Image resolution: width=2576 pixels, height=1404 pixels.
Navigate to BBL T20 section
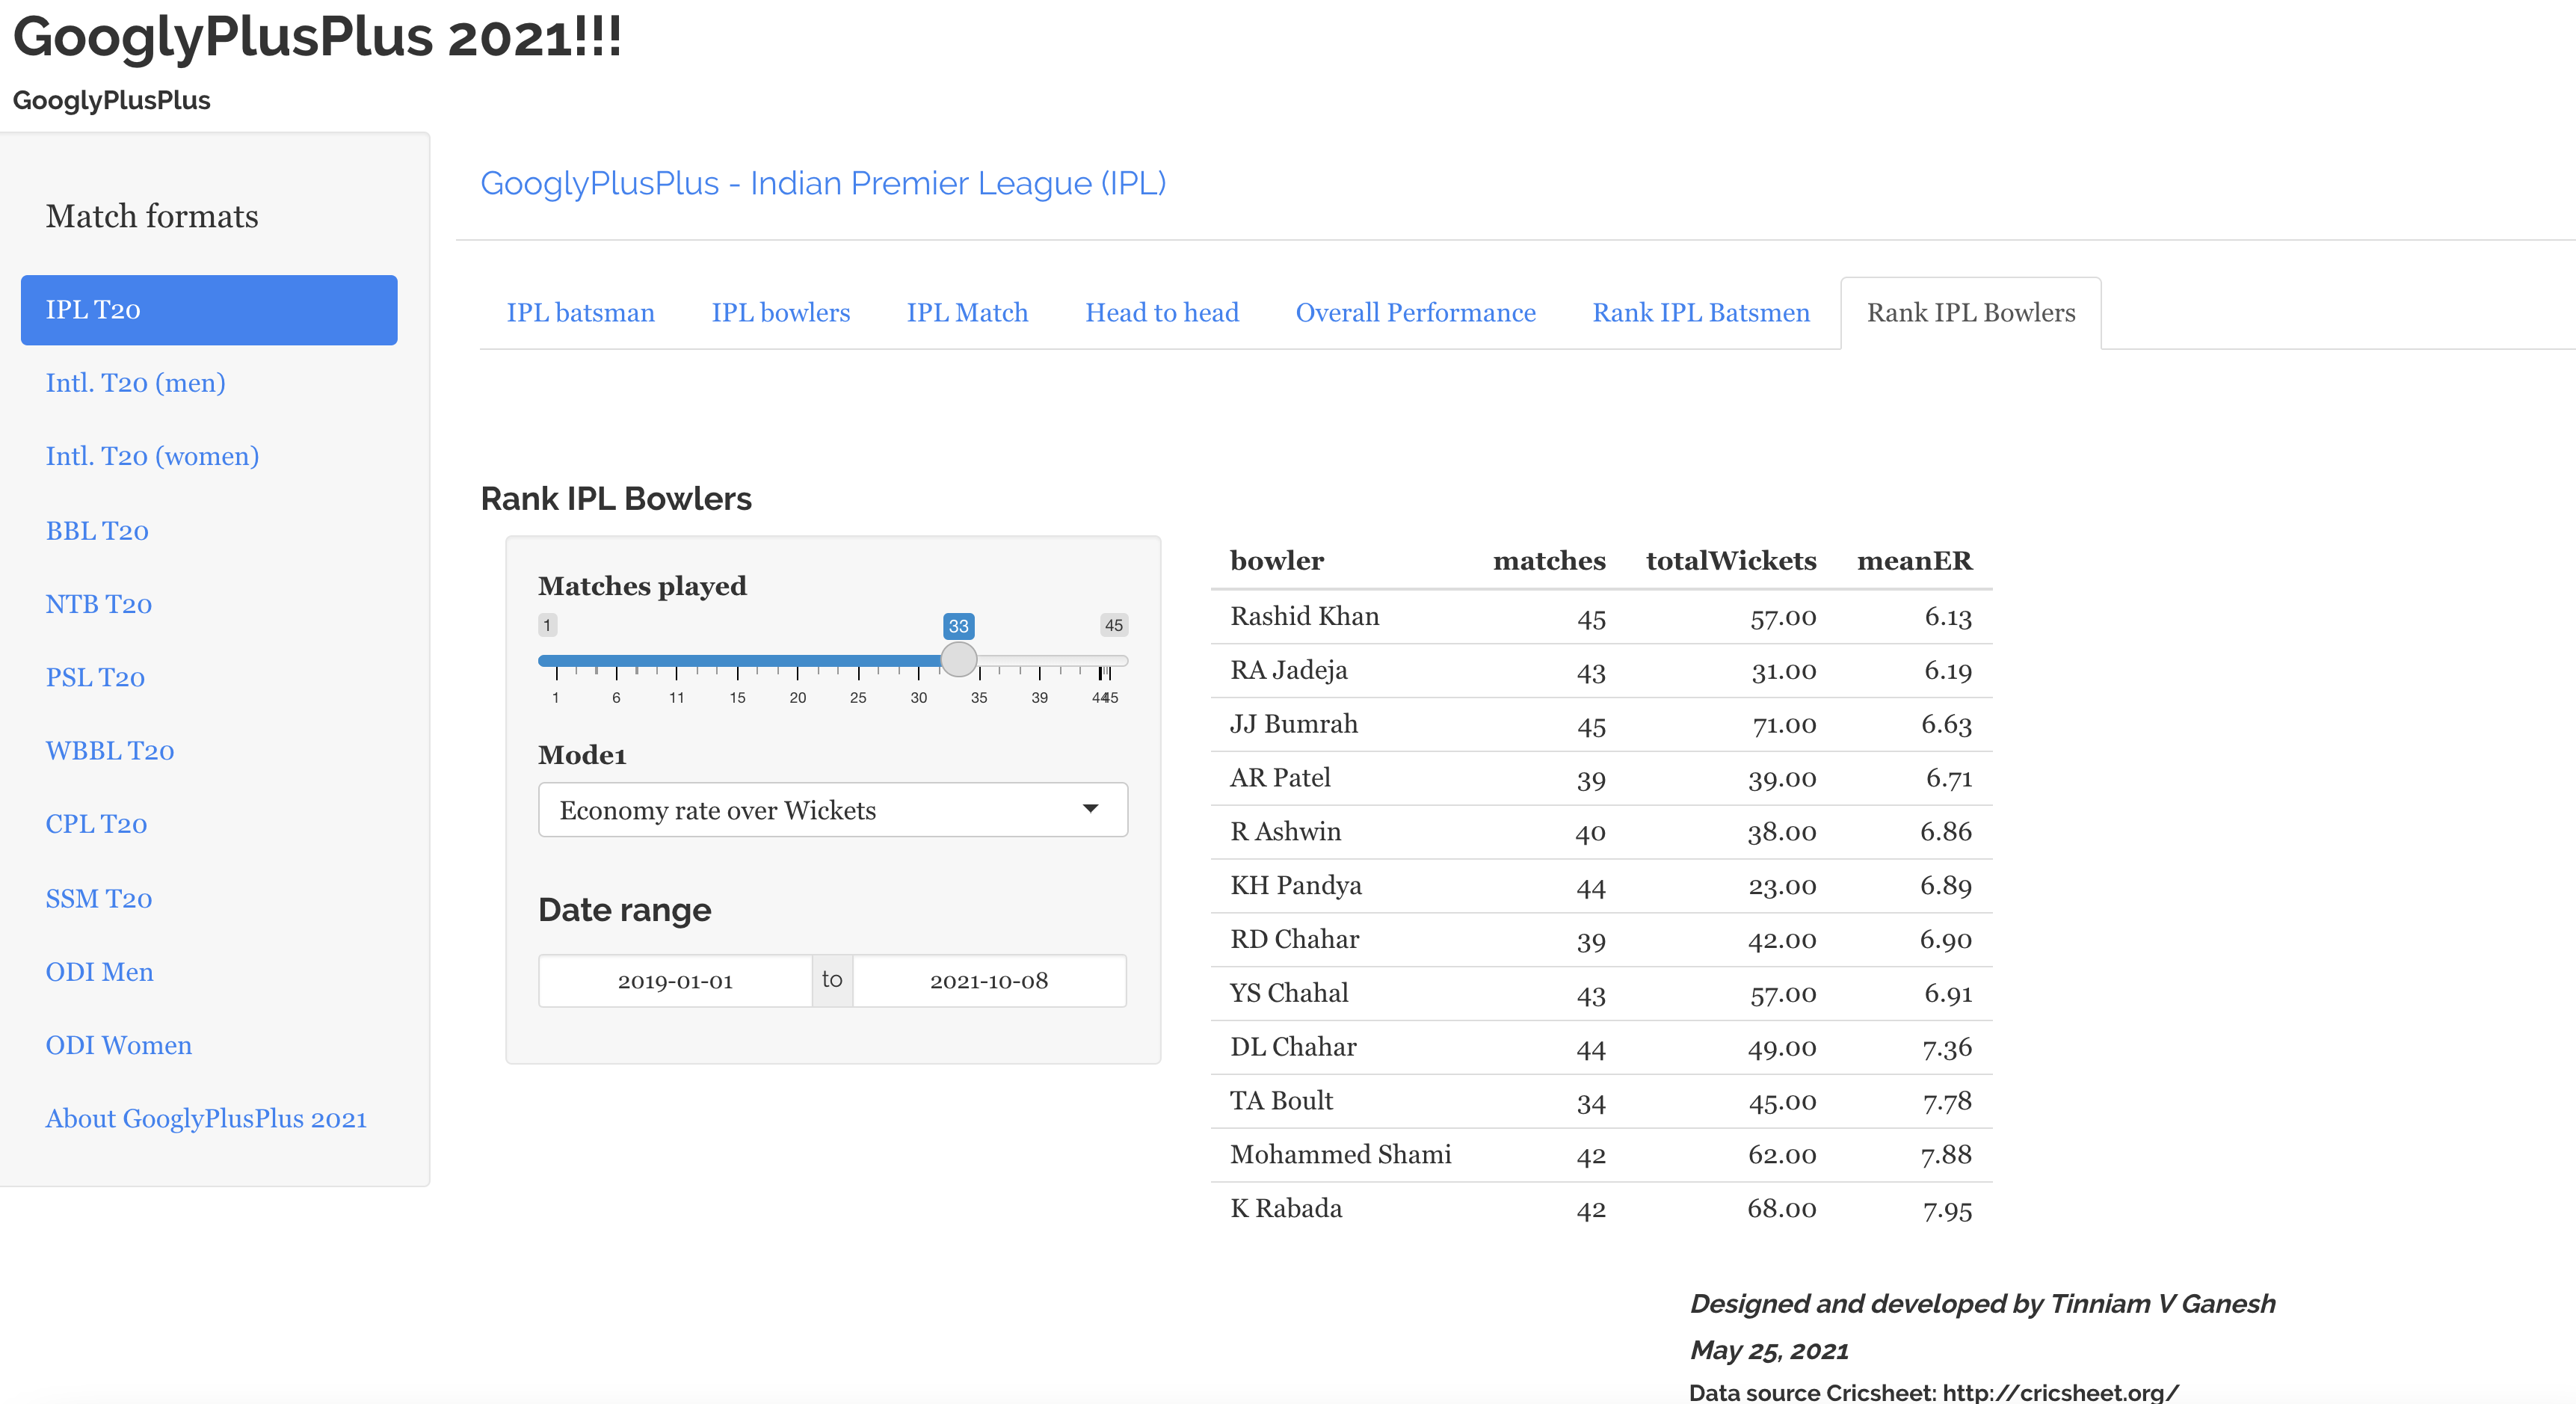click(x=97, y=531)
